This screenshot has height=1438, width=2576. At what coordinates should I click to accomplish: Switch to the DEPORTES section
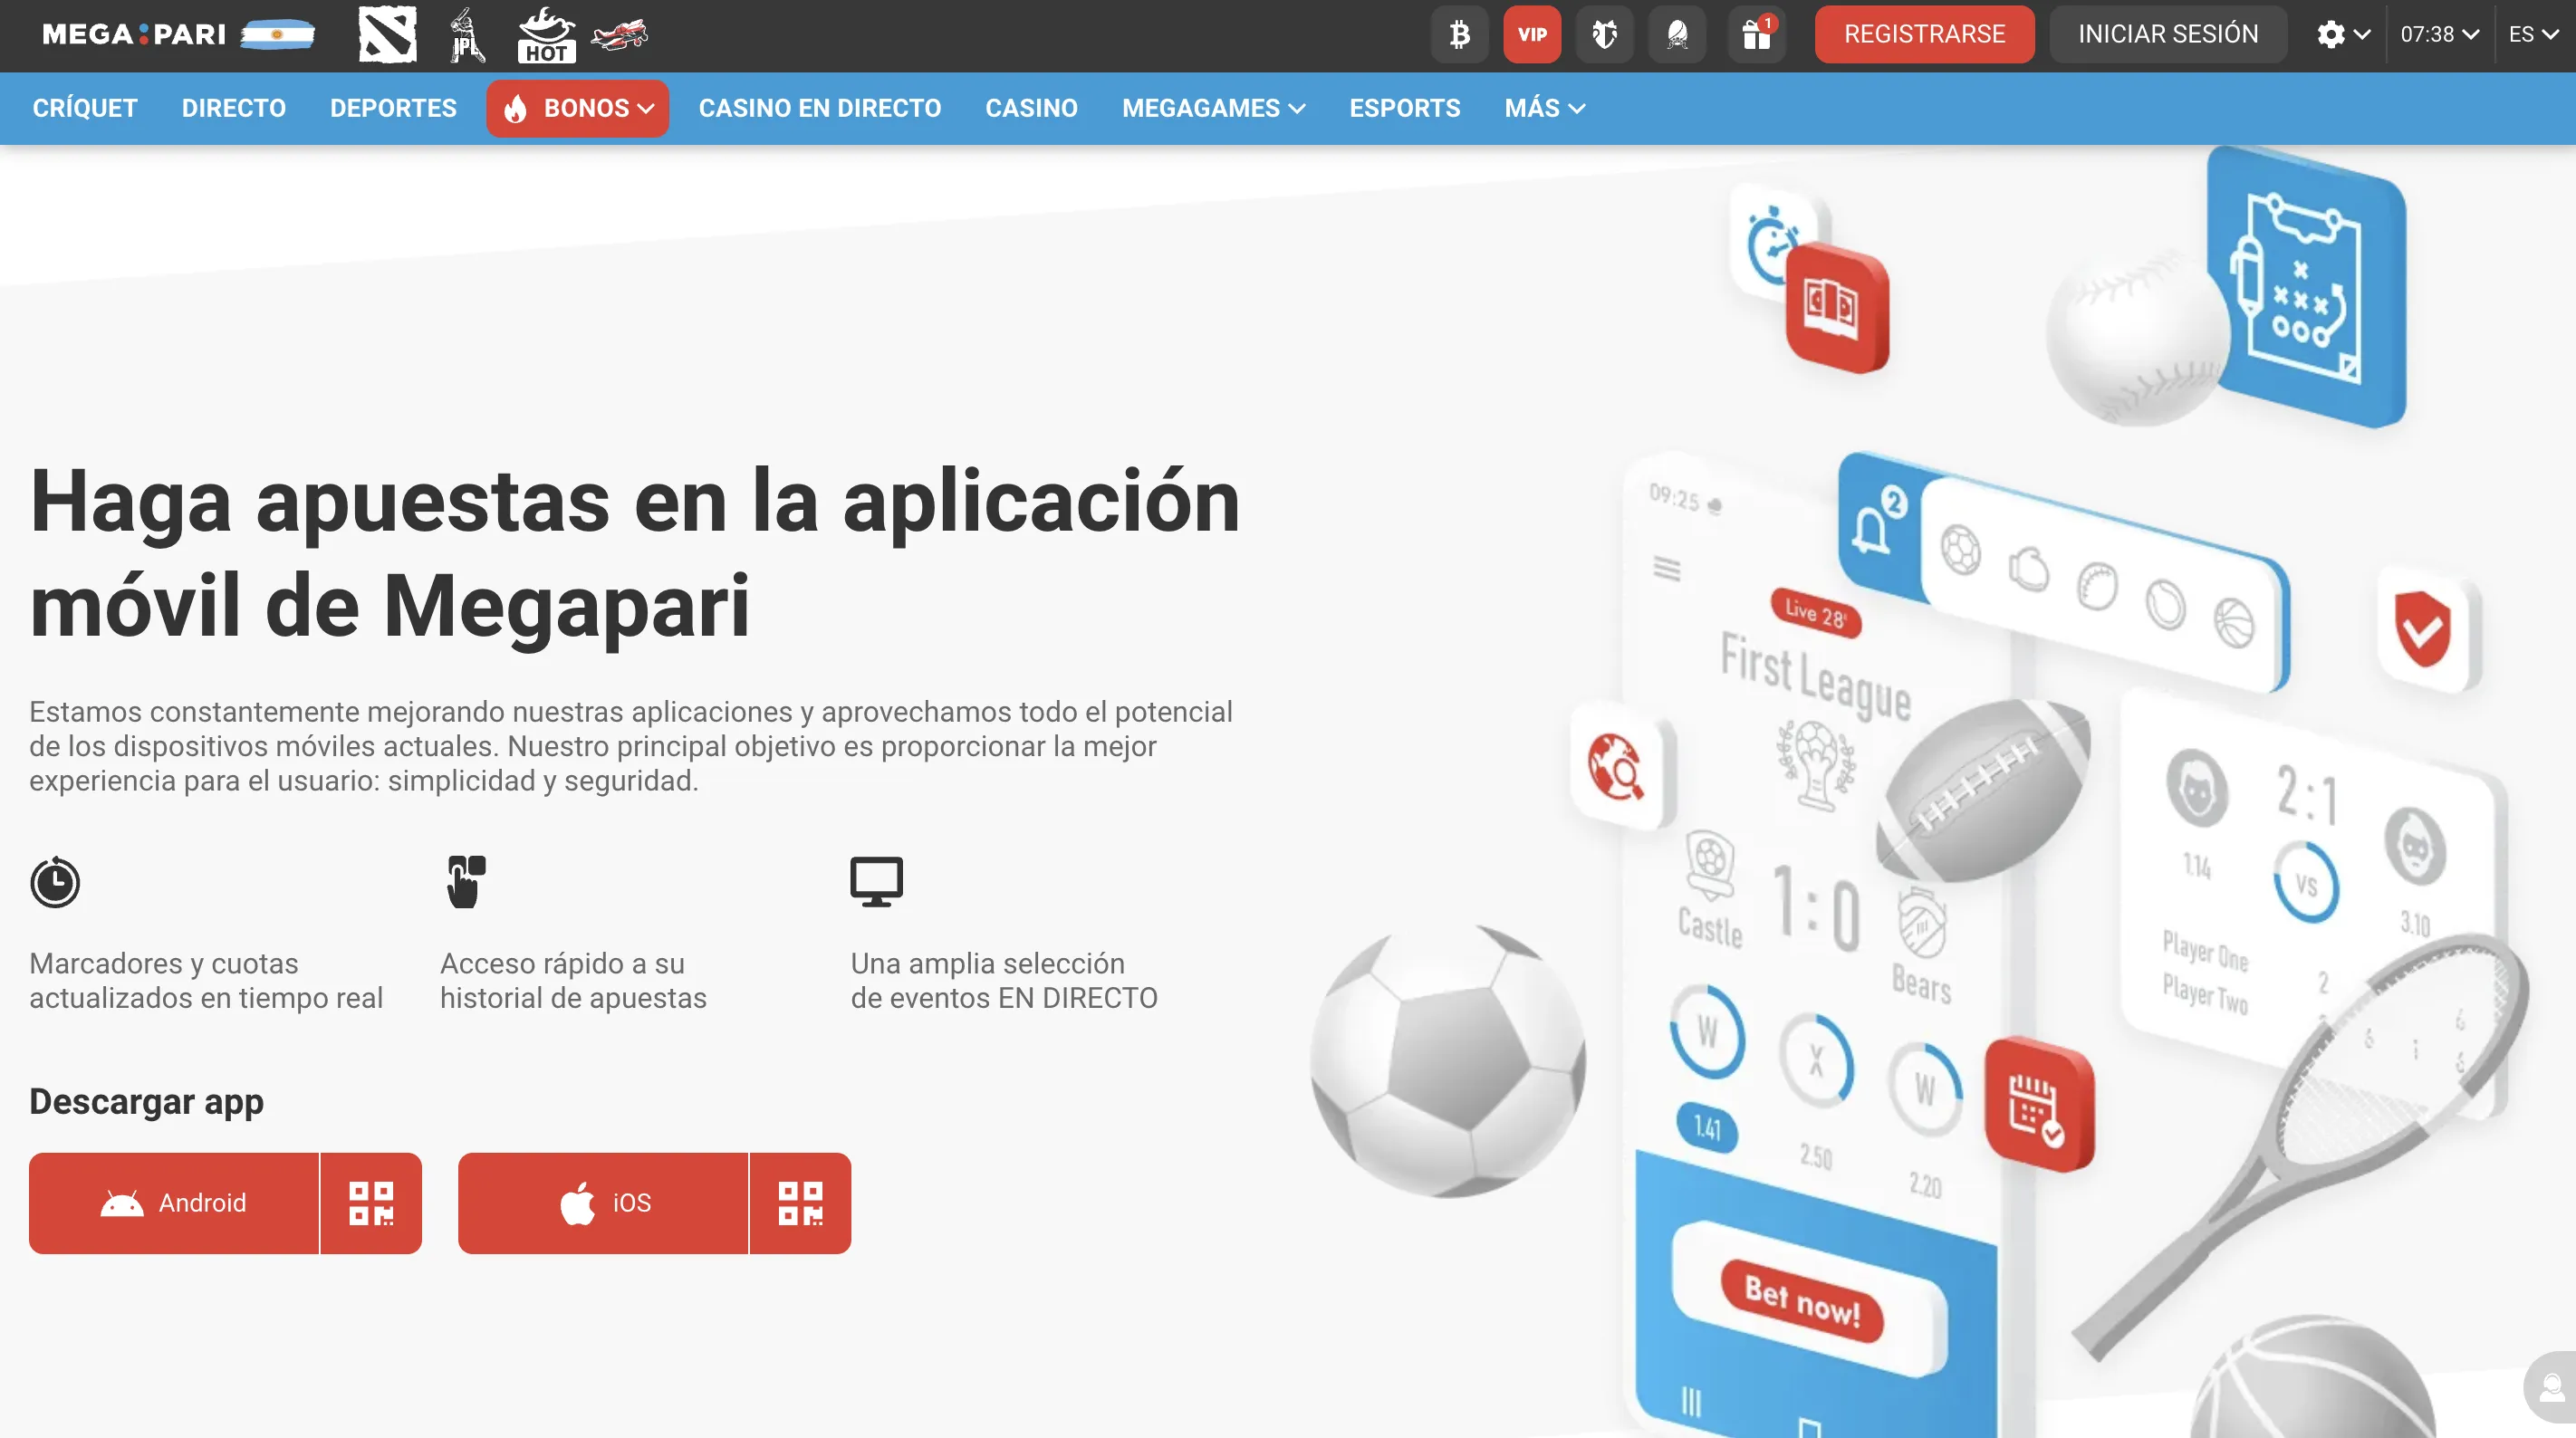(x=393, y=108)
